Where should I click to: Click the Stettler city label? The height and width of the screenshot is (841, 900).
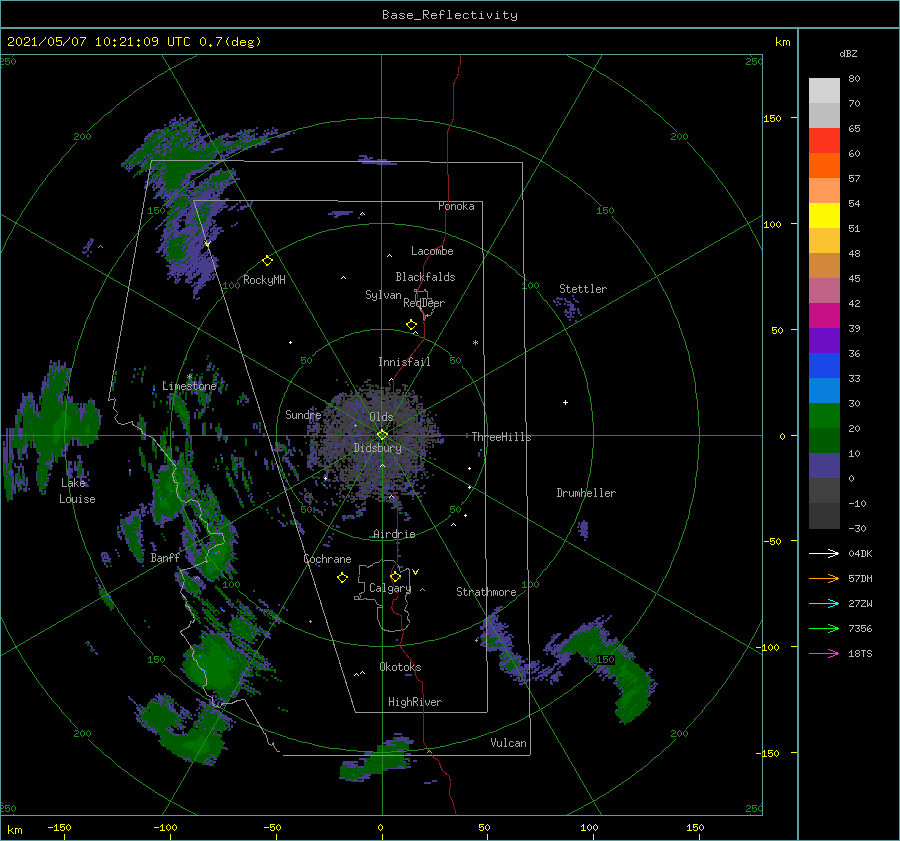(583, 289)
